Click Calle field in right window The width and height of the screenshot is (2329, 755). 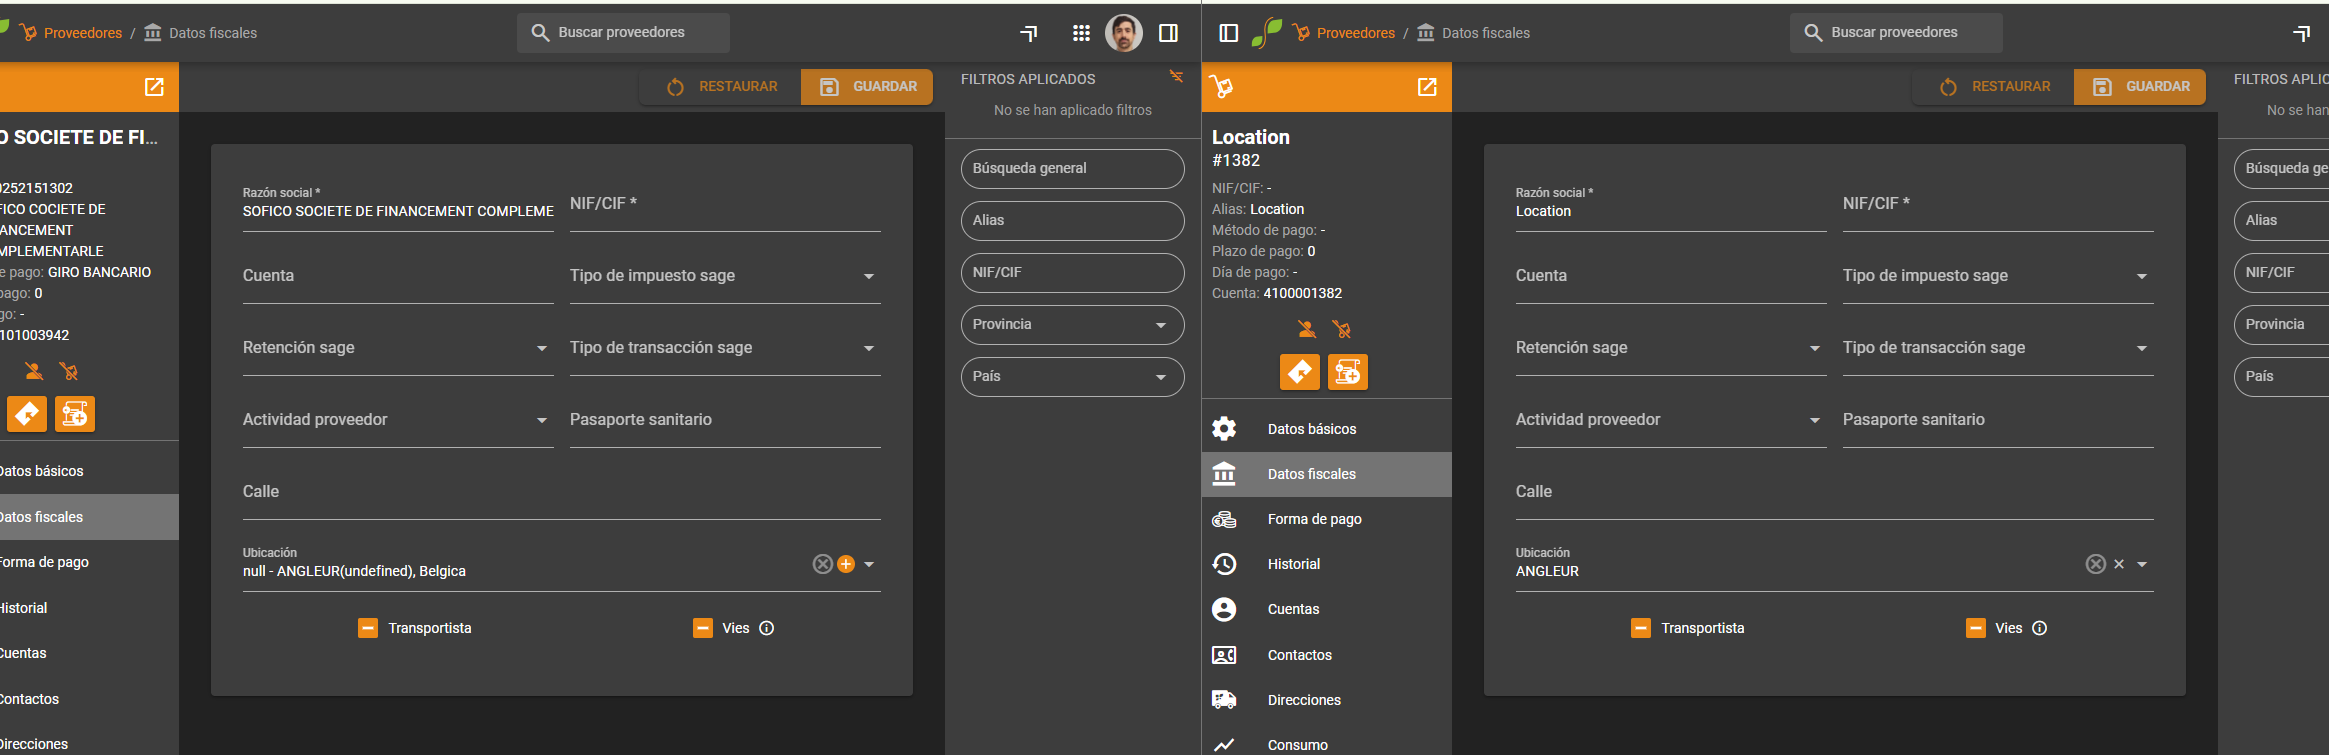(x=1834, y=492)
